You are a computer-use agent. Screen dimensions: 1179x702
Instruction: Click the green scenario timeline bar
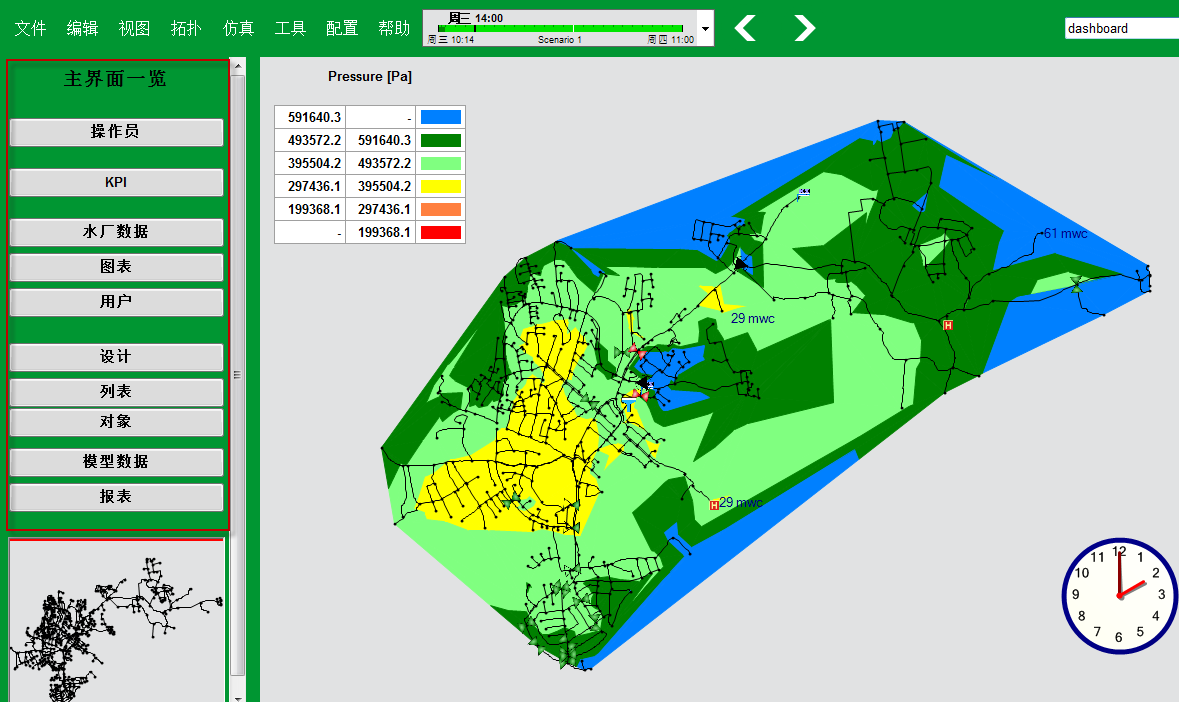[x=560, y=28]
